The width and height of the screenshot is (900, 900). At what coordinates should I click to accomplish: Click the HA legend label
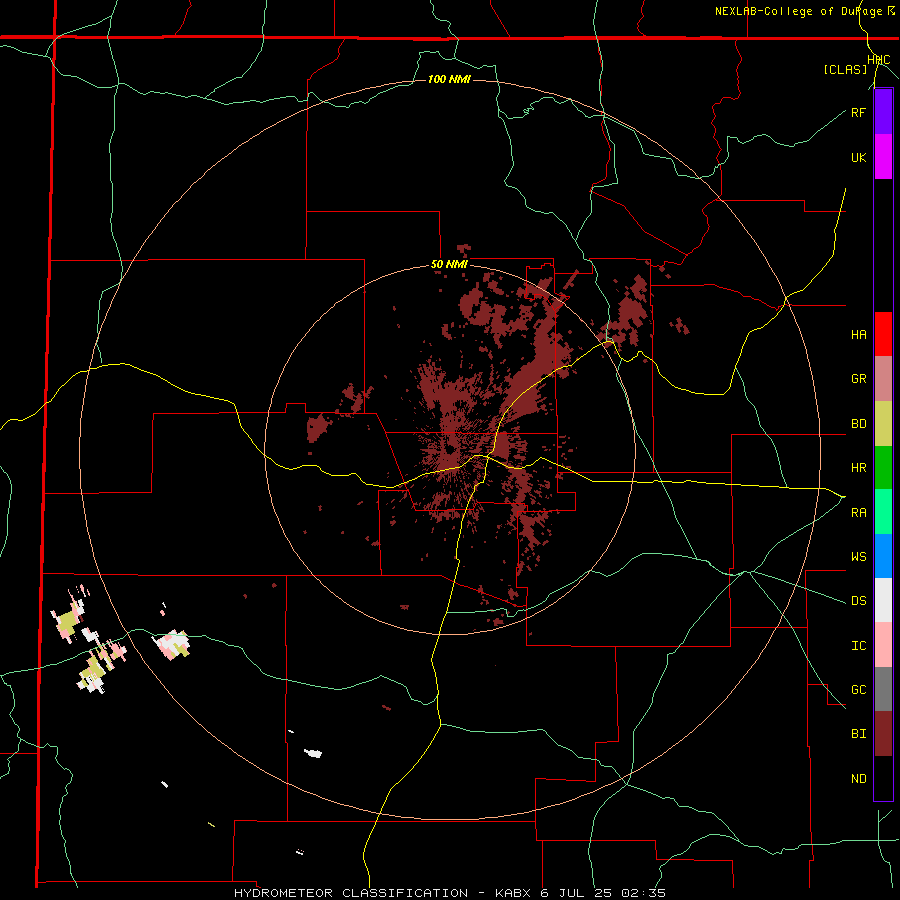pyautogui.click(x=858, y=335)
